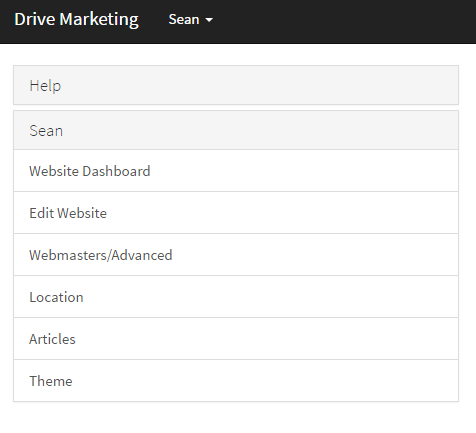Viewport: 476px width, 433px height.
Task: Collapse the Sean panel heading
Action: point(236,130)
